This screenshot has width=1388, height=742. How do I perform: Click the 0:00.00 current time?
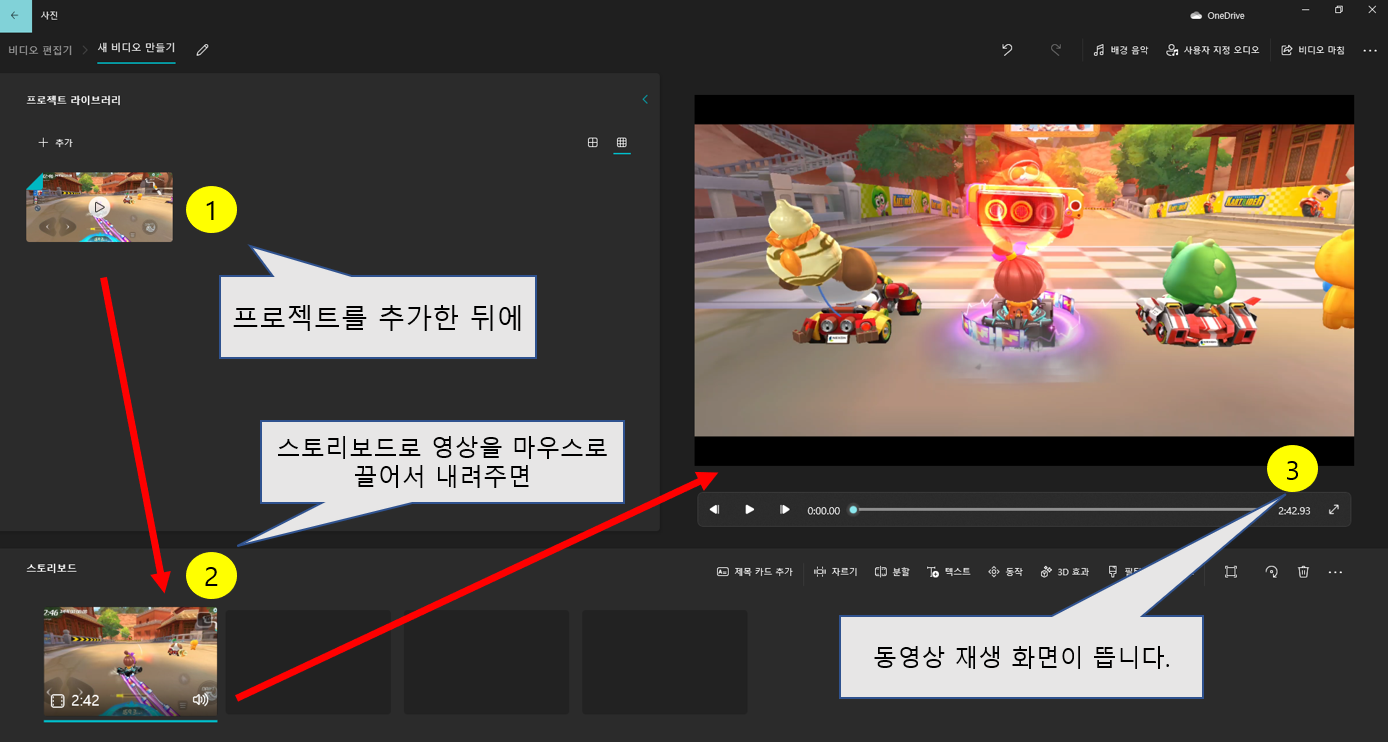(x=824, y=511)
